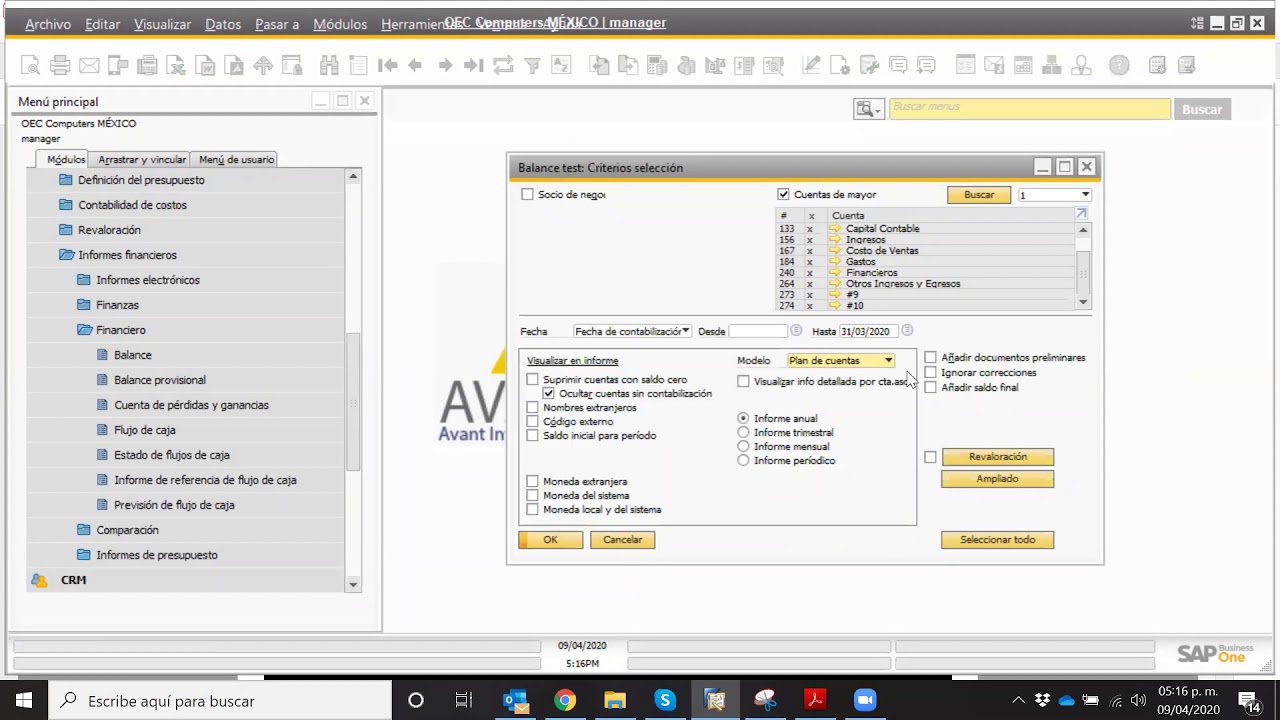Open print preview from toolbar
Image resolution: width=1280 pixels, height=720 pixels.
31,66
